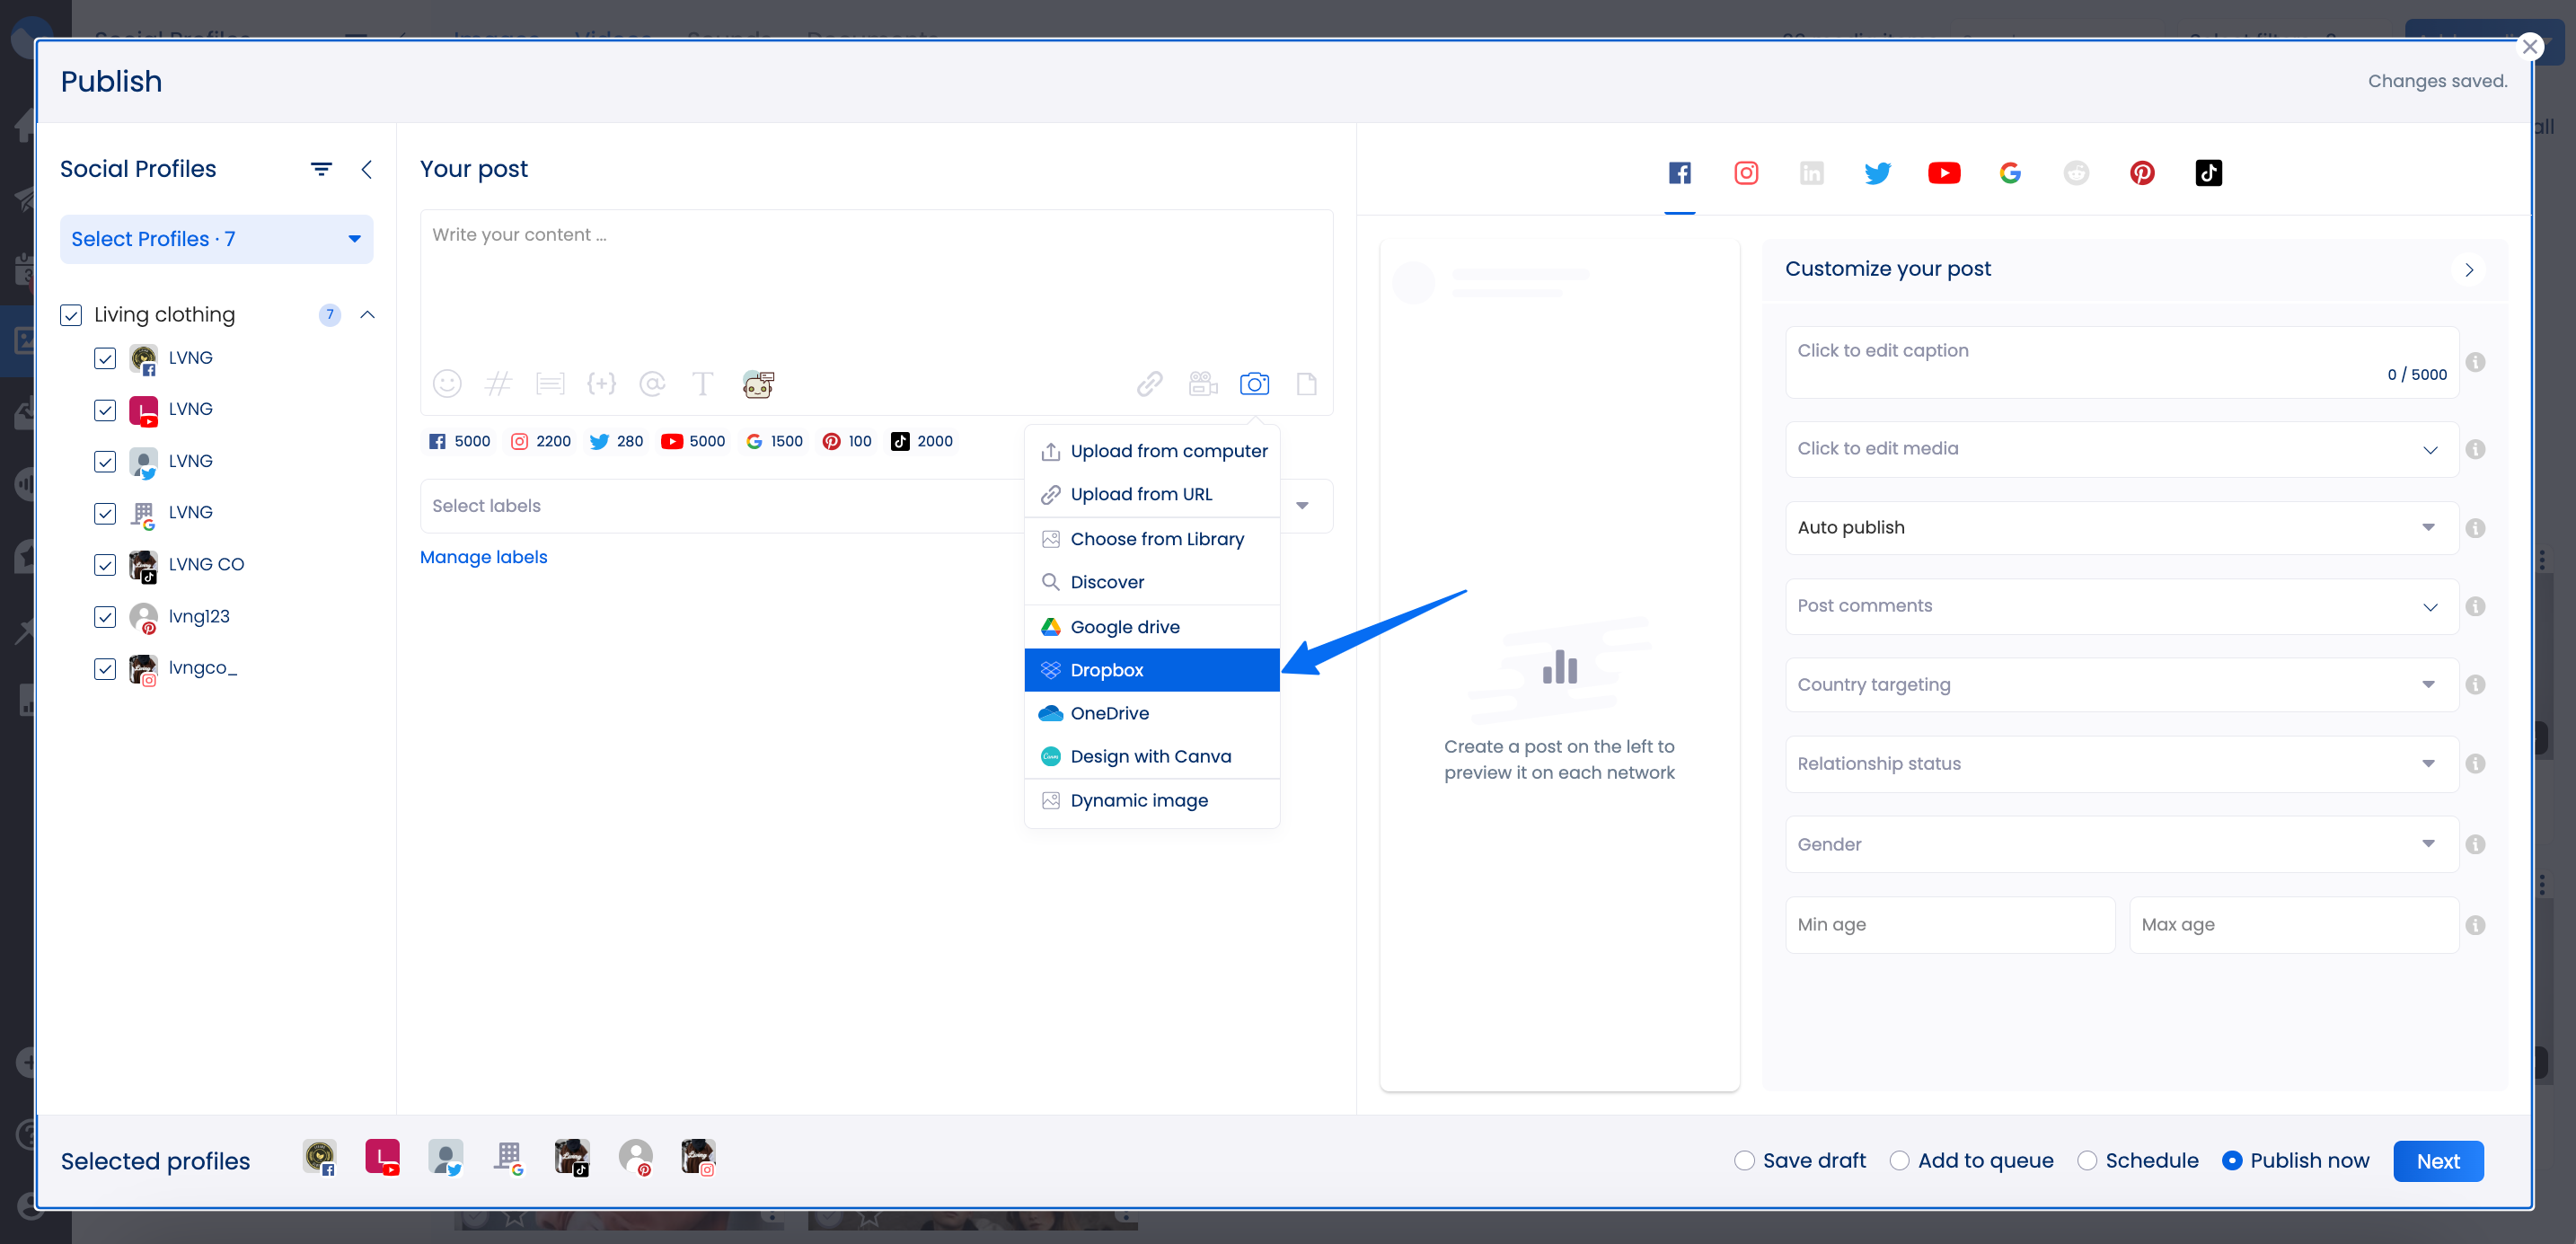Switch preview to Instagram tab

pos(1746,173)
